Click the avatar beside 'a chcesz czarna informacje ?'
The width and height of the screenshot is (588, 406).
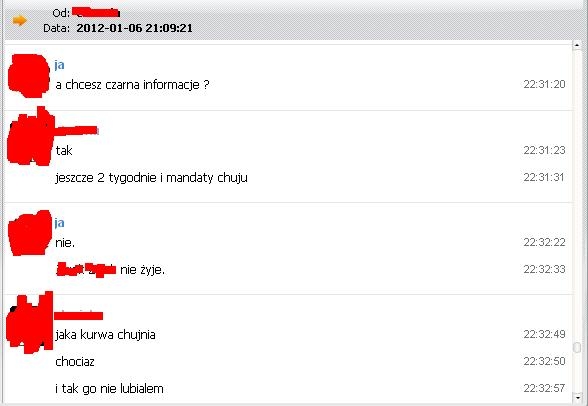pyautogui.click(x=29, y=76)
